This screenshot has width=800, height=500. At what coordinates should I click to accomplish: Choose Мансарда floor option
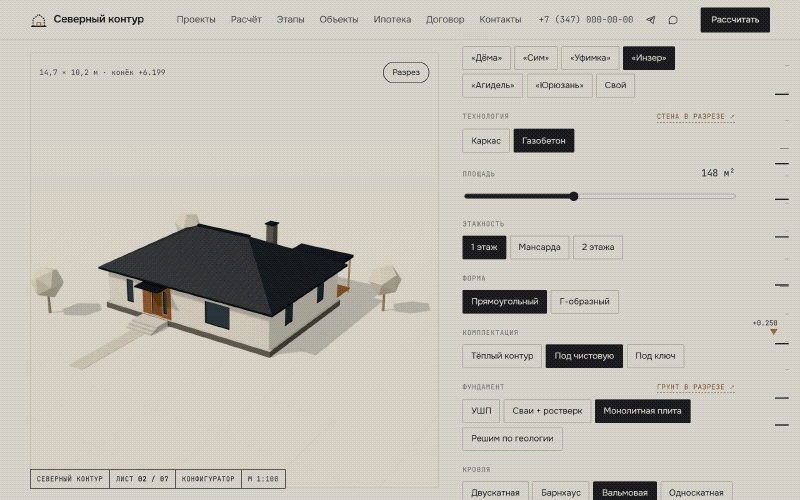(539, 247)
